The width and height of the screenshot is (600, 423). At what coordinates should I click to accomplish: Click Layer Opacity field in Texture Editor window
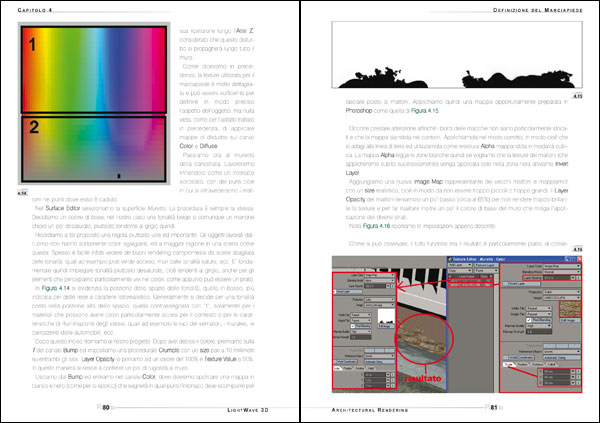pos(557,278)
